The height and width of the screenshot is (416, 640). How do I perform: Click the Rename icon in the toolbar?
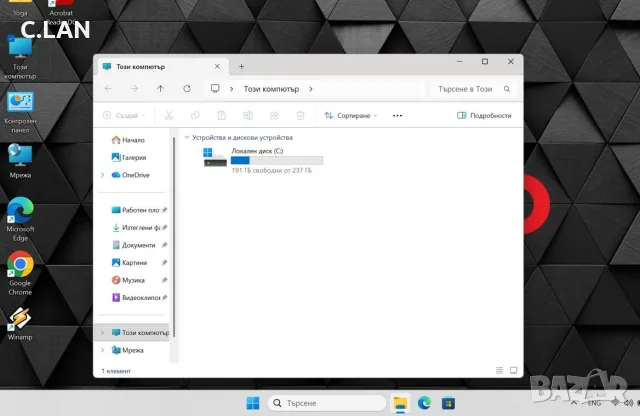[248, 116]
